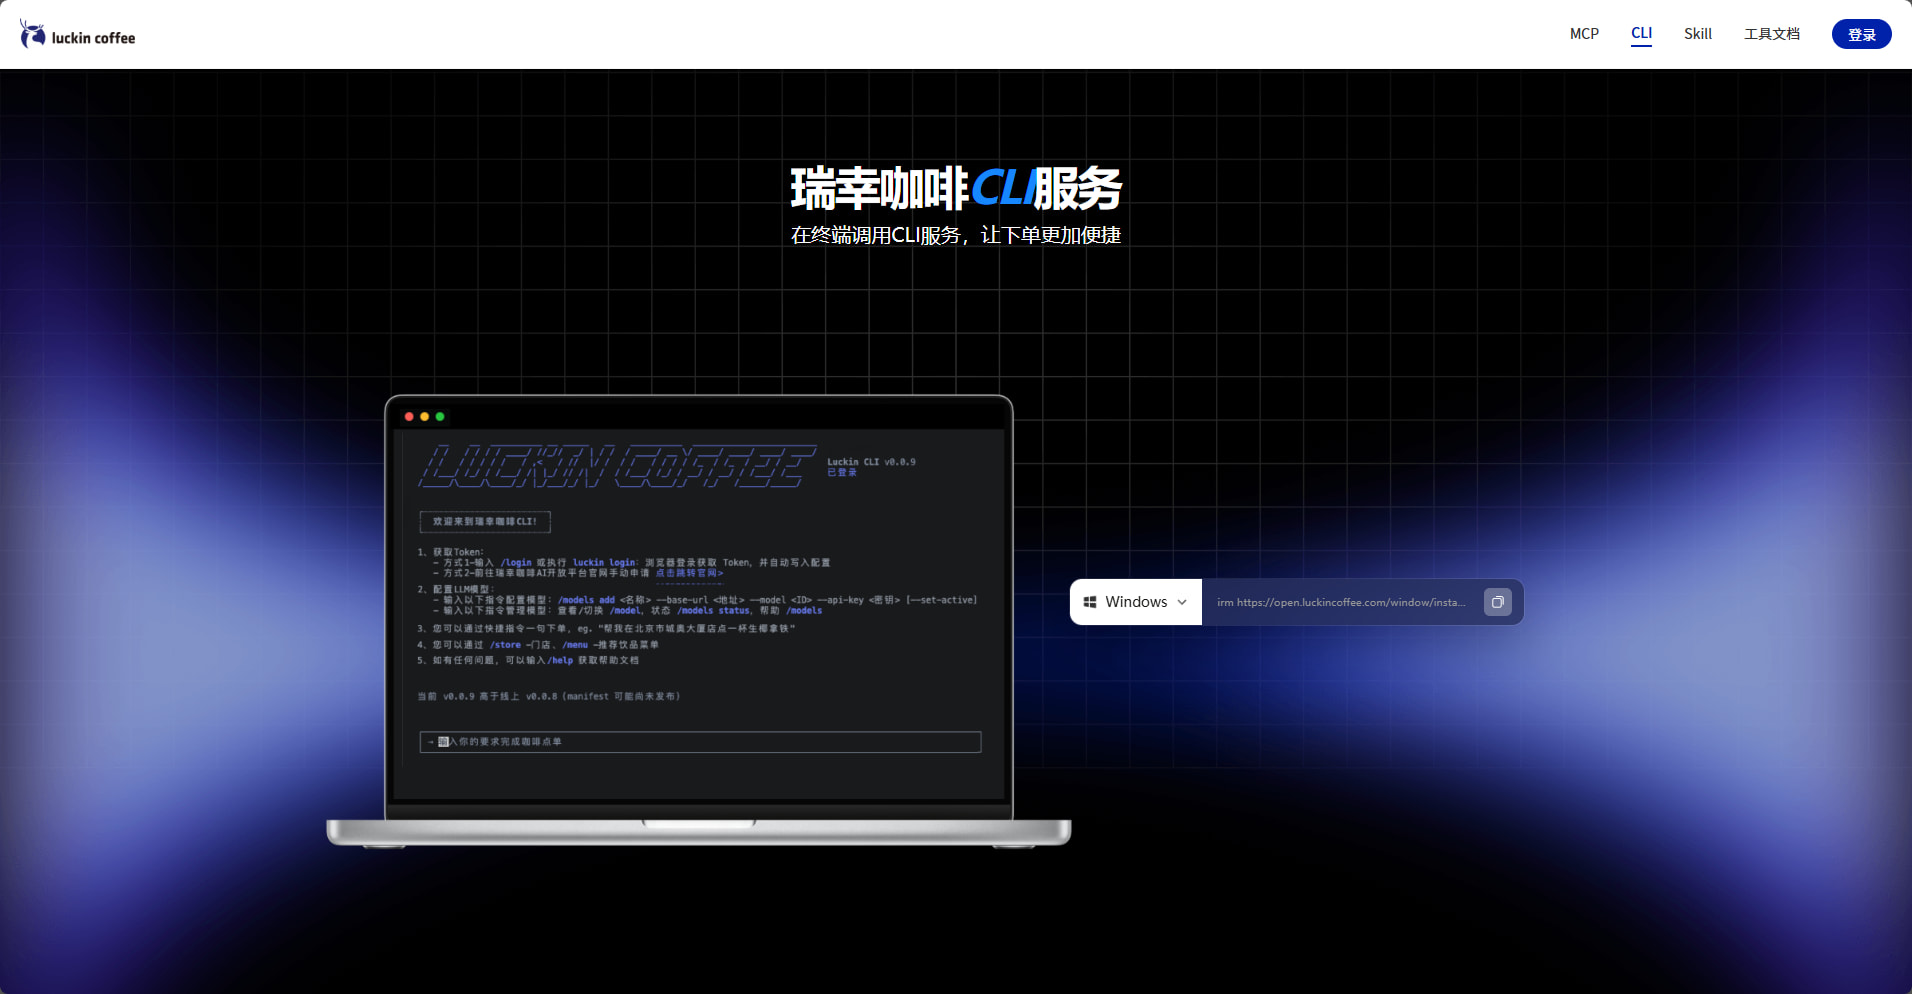This screenshot has height=994, width=1912.
Task: Select the irm install command text
Action: [1341, 602]
